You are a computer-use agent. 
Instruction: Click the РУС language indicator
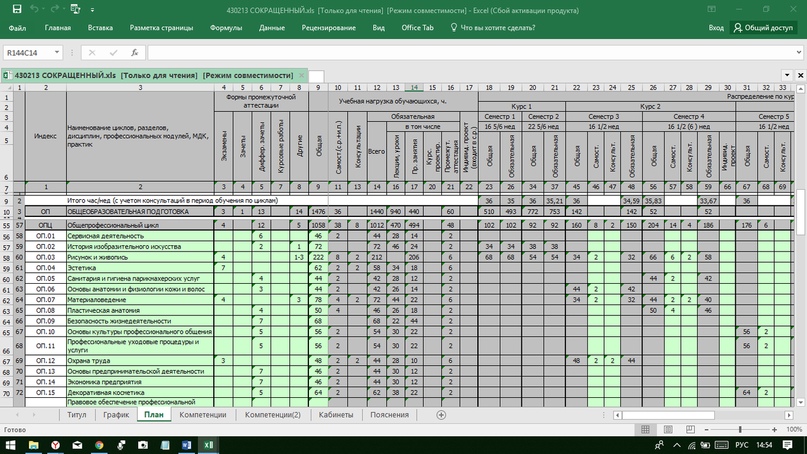pyautogui.click(x=742, y=445)
